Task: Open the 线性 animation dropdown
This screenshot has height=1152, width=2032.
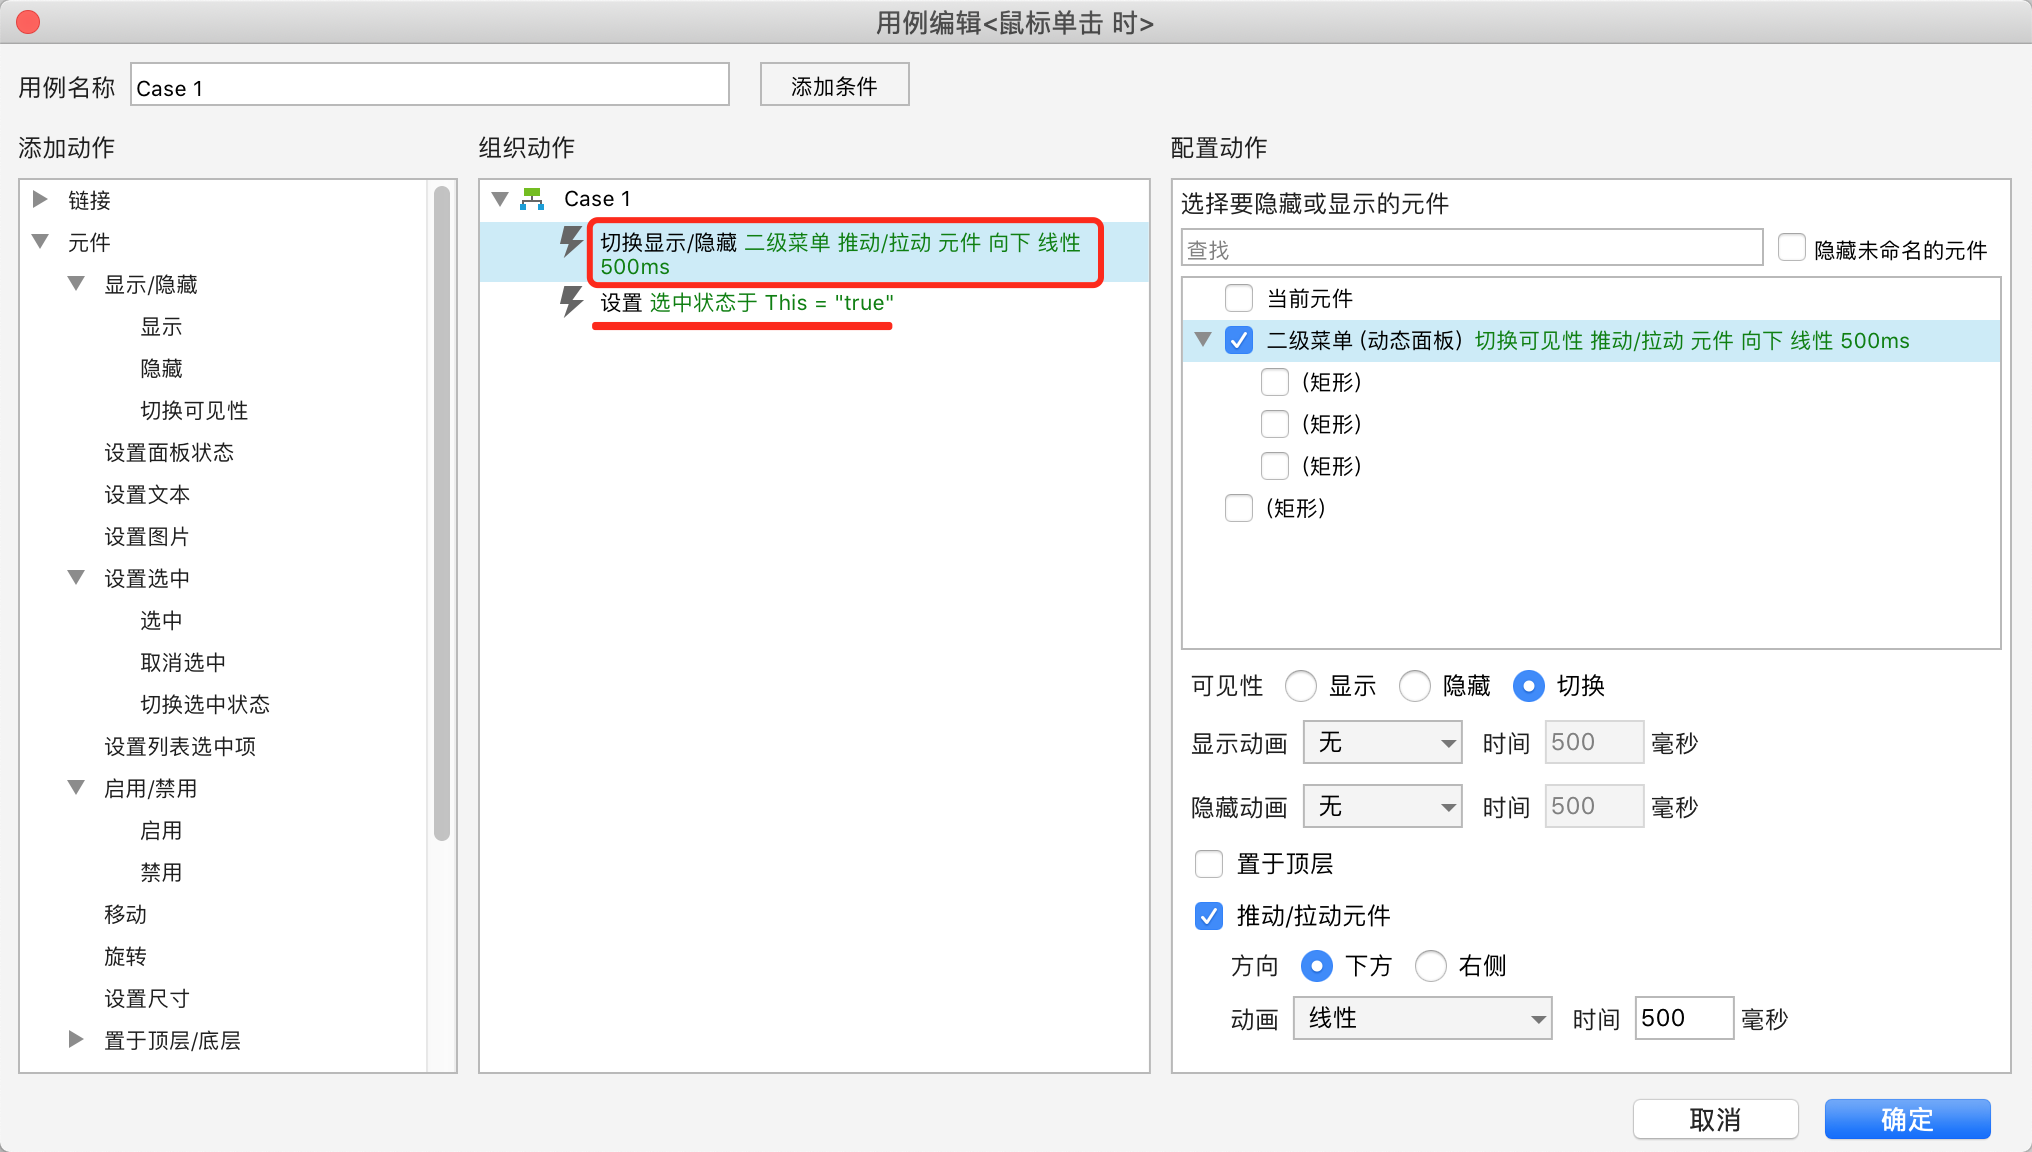Action: (1422, 1018)
